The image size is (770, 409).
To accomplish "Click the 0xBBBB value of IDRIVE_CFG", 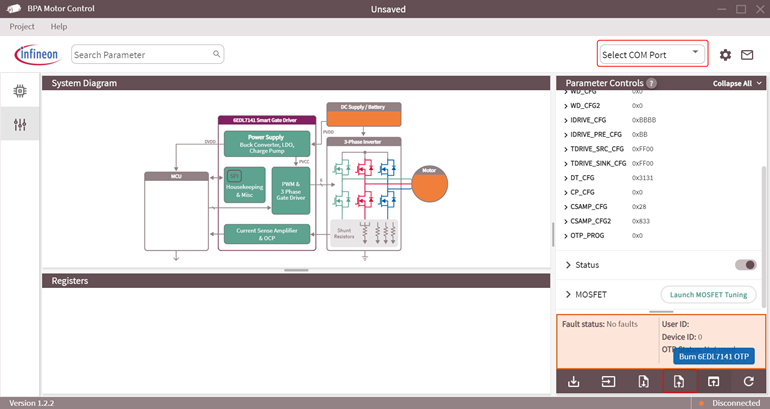I will click(x=644, y=120).
